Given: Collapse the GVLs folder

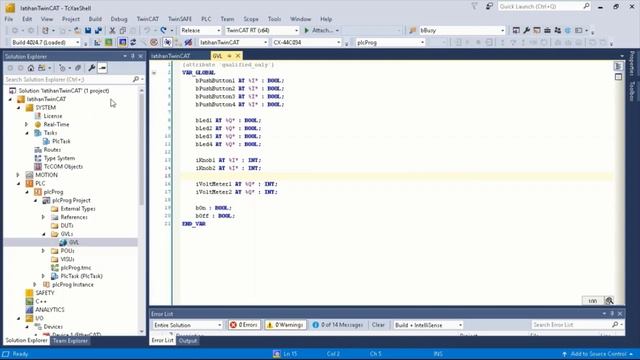Looking at the screenshot, I should click(43, 234).
